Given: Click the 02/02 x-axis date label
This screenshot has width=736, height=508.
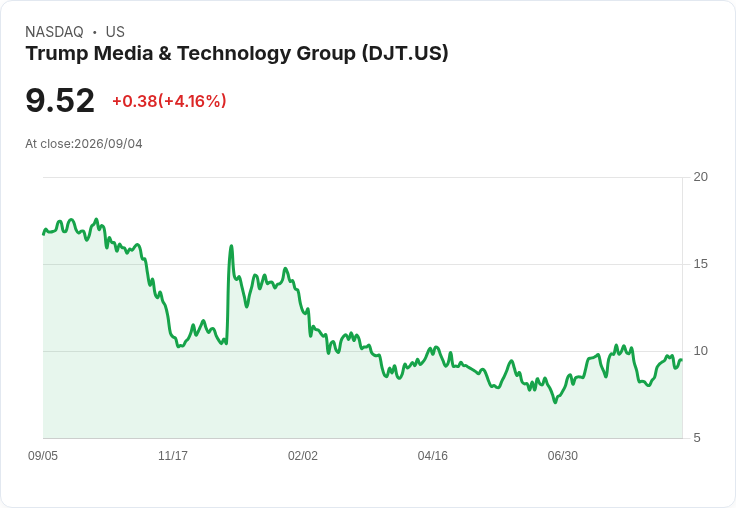Looking at the screenshot, I should [303, 455].
